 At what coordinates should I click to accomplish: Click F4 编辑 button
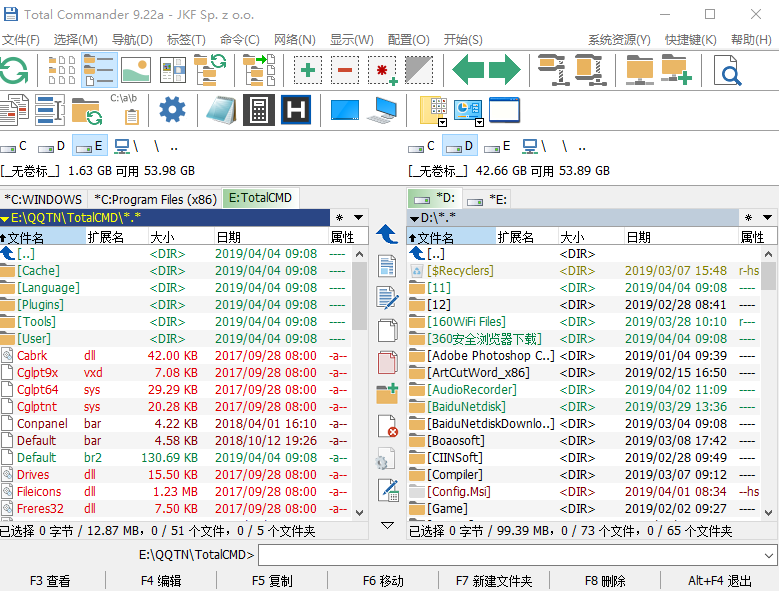click(x=161, y=581)
